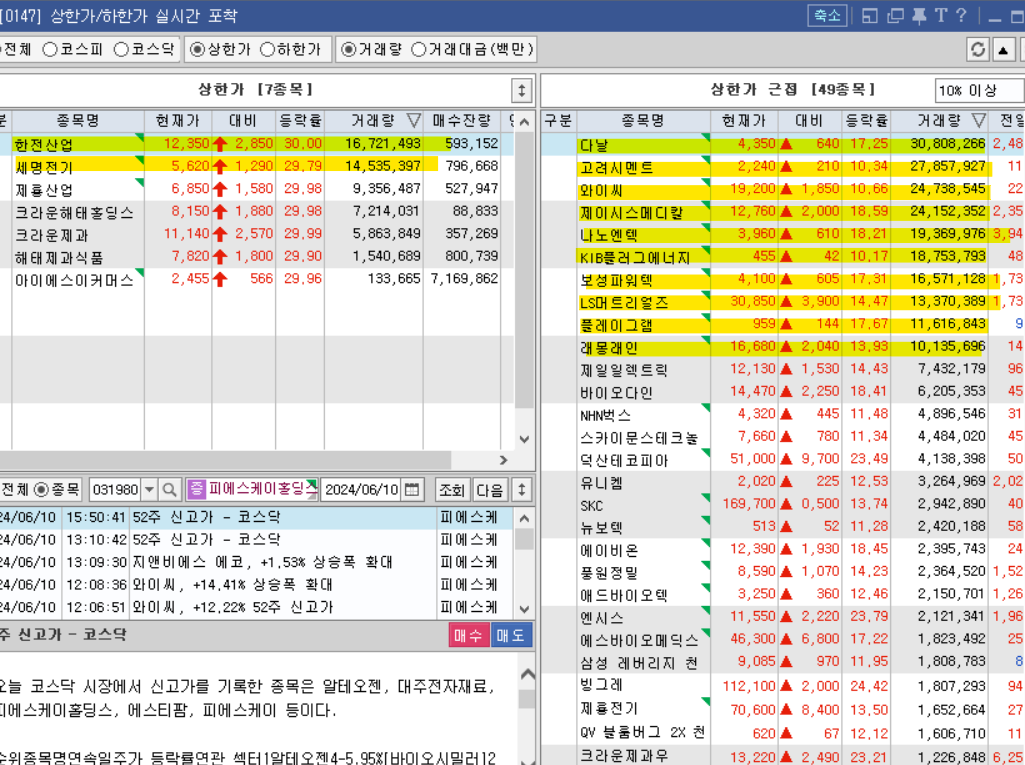Click the down arrow of the 상한가 table scrollbar
The width and height of the screenshot is (1025, 765).
[524, 439]
